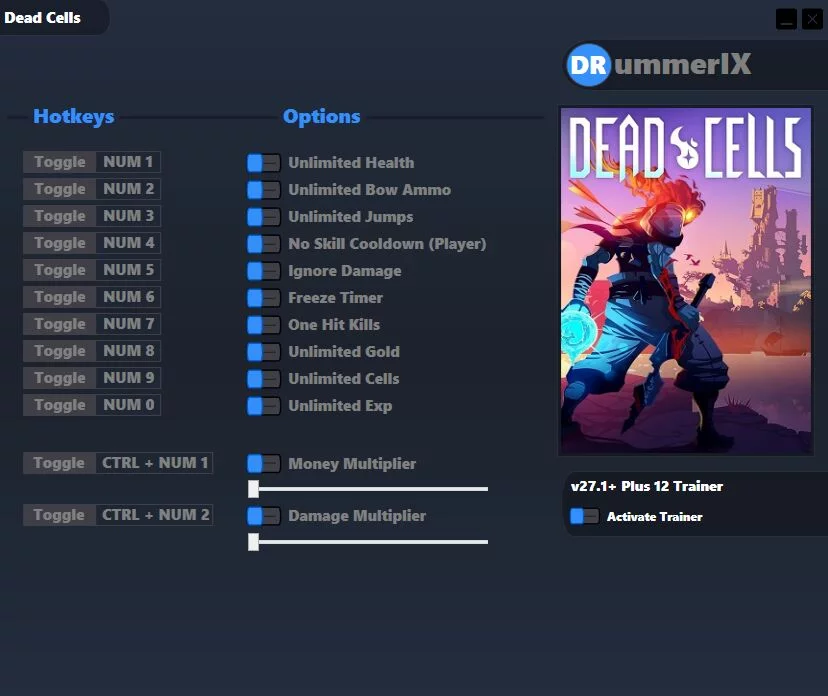
Task: Click the Damage Multiplier slider handle
Action: (253, 542)
